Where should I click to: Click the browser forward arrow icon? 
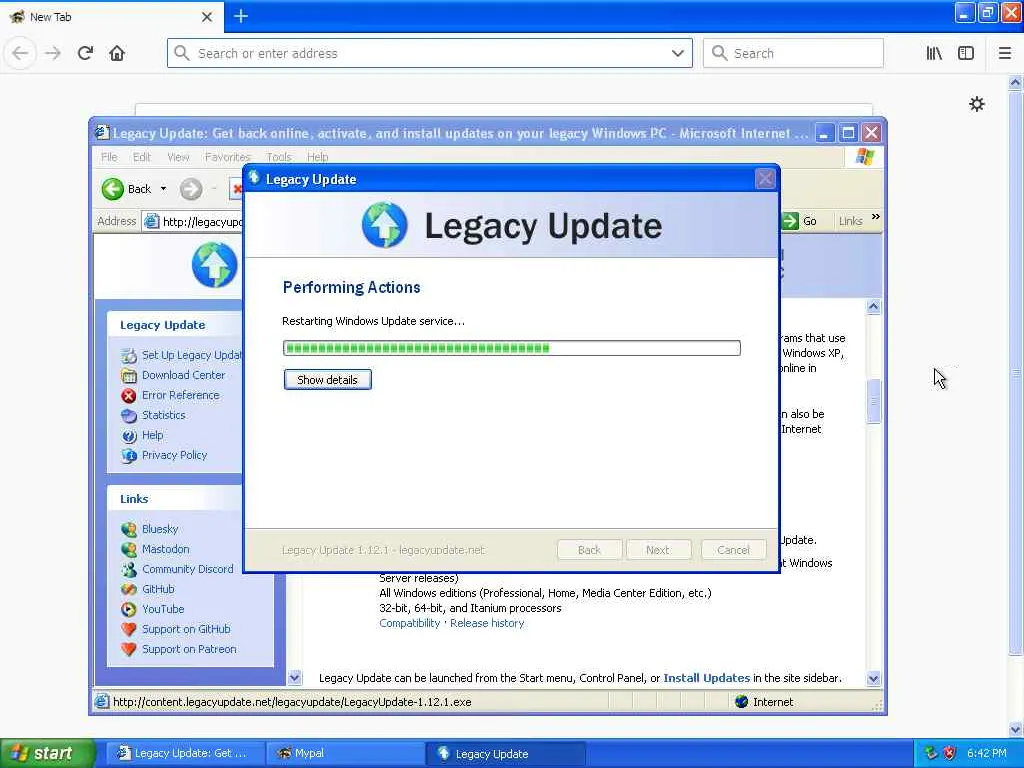click(x=52, y=53)
